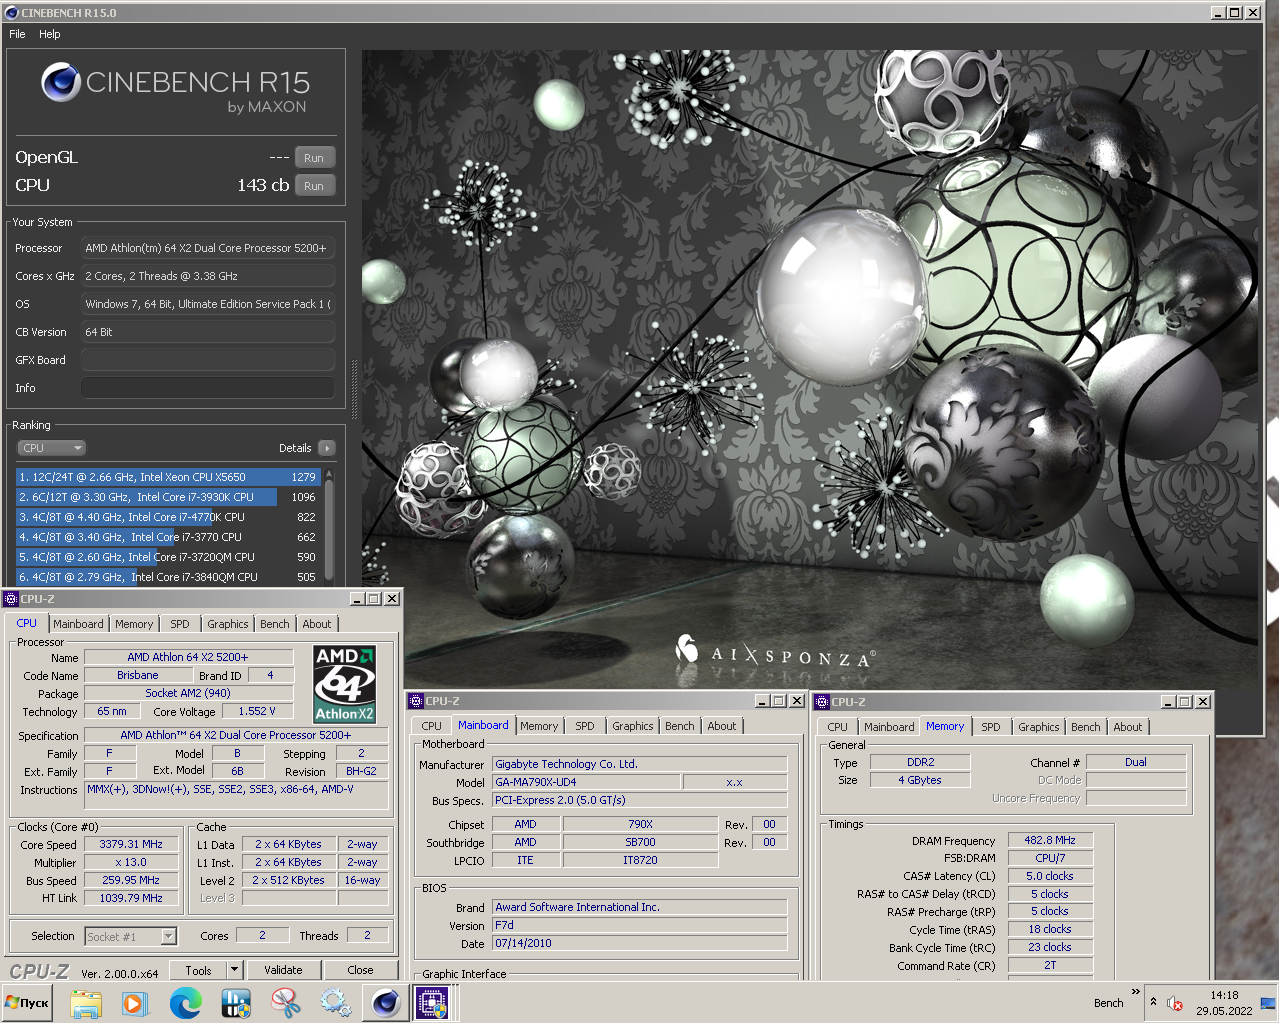1279x1023 pixels.
Task: Open the HWiNFO taskbar icon with shield
Action: [236, 1003]
